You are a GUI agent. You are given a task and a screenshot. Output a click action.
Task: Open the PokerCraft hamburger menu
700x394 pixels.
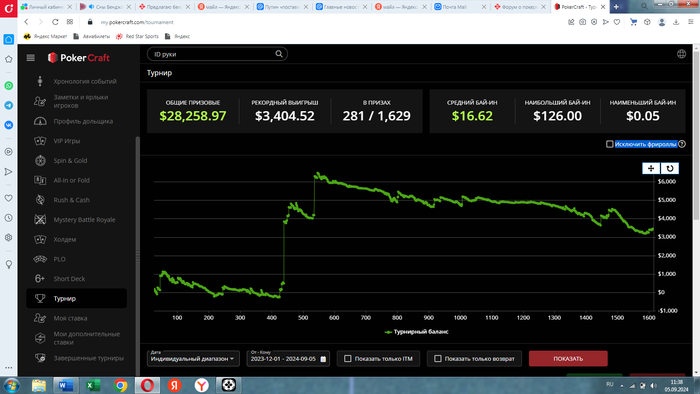[30, 58]
